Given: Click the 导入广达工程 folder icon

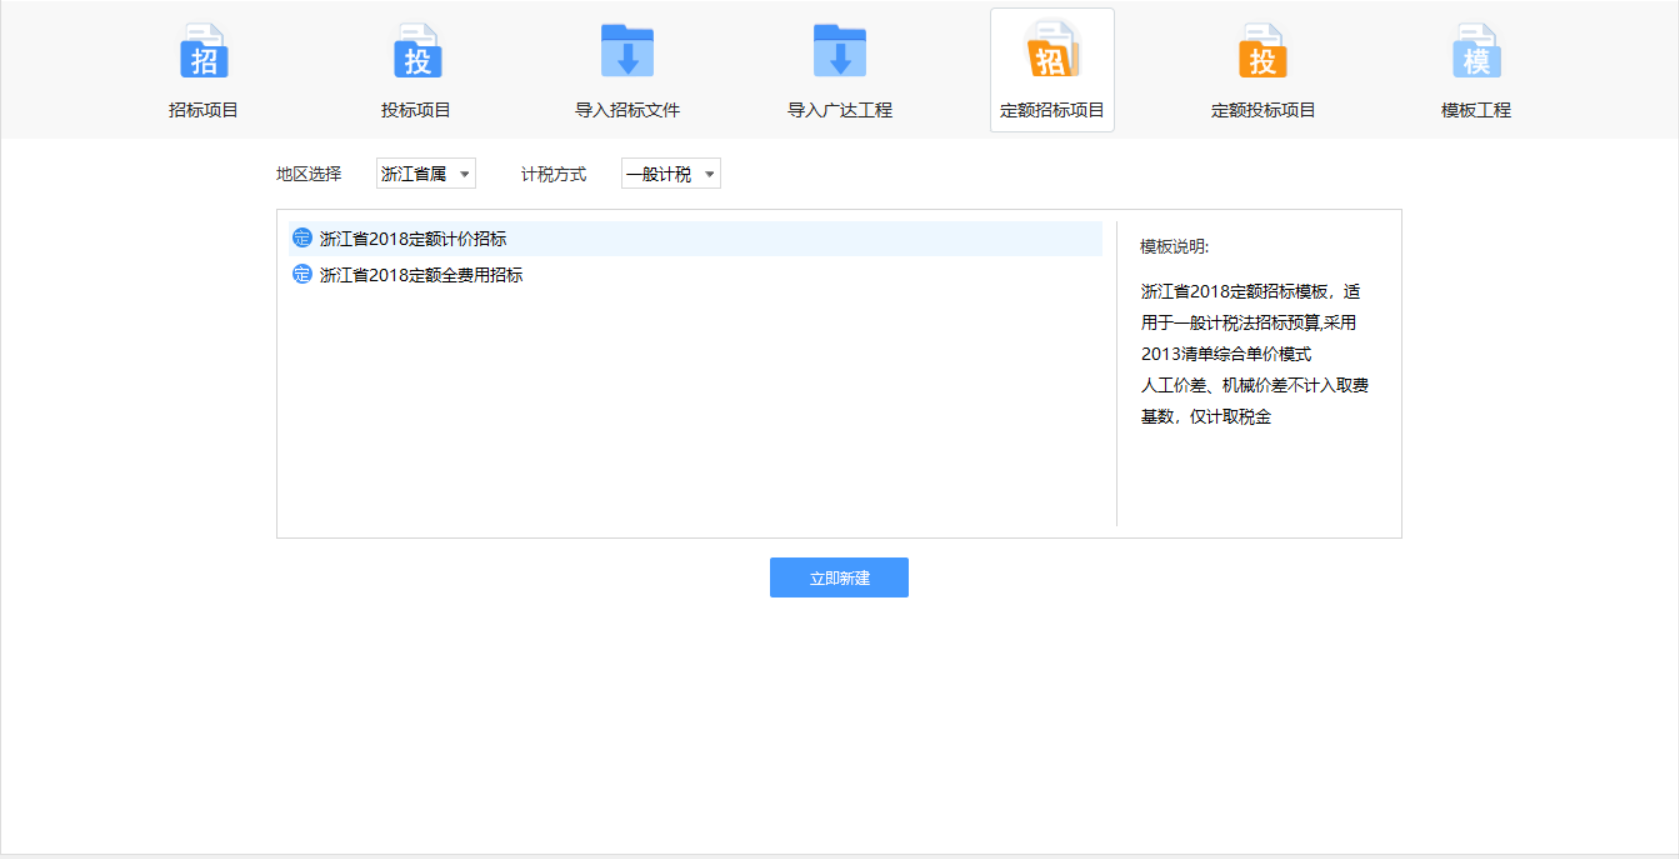Looking at the screenshot, I should [x=840, y=51].
